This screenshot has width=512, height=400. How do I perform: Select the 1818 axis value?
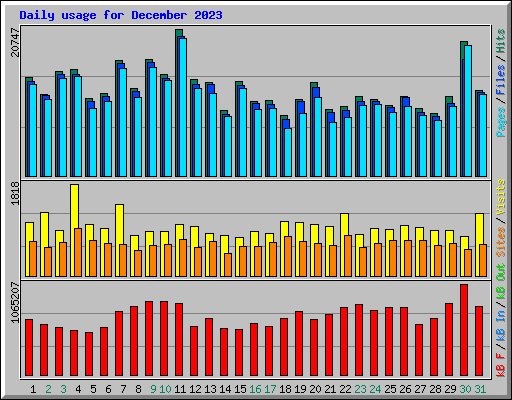(15, 193)
